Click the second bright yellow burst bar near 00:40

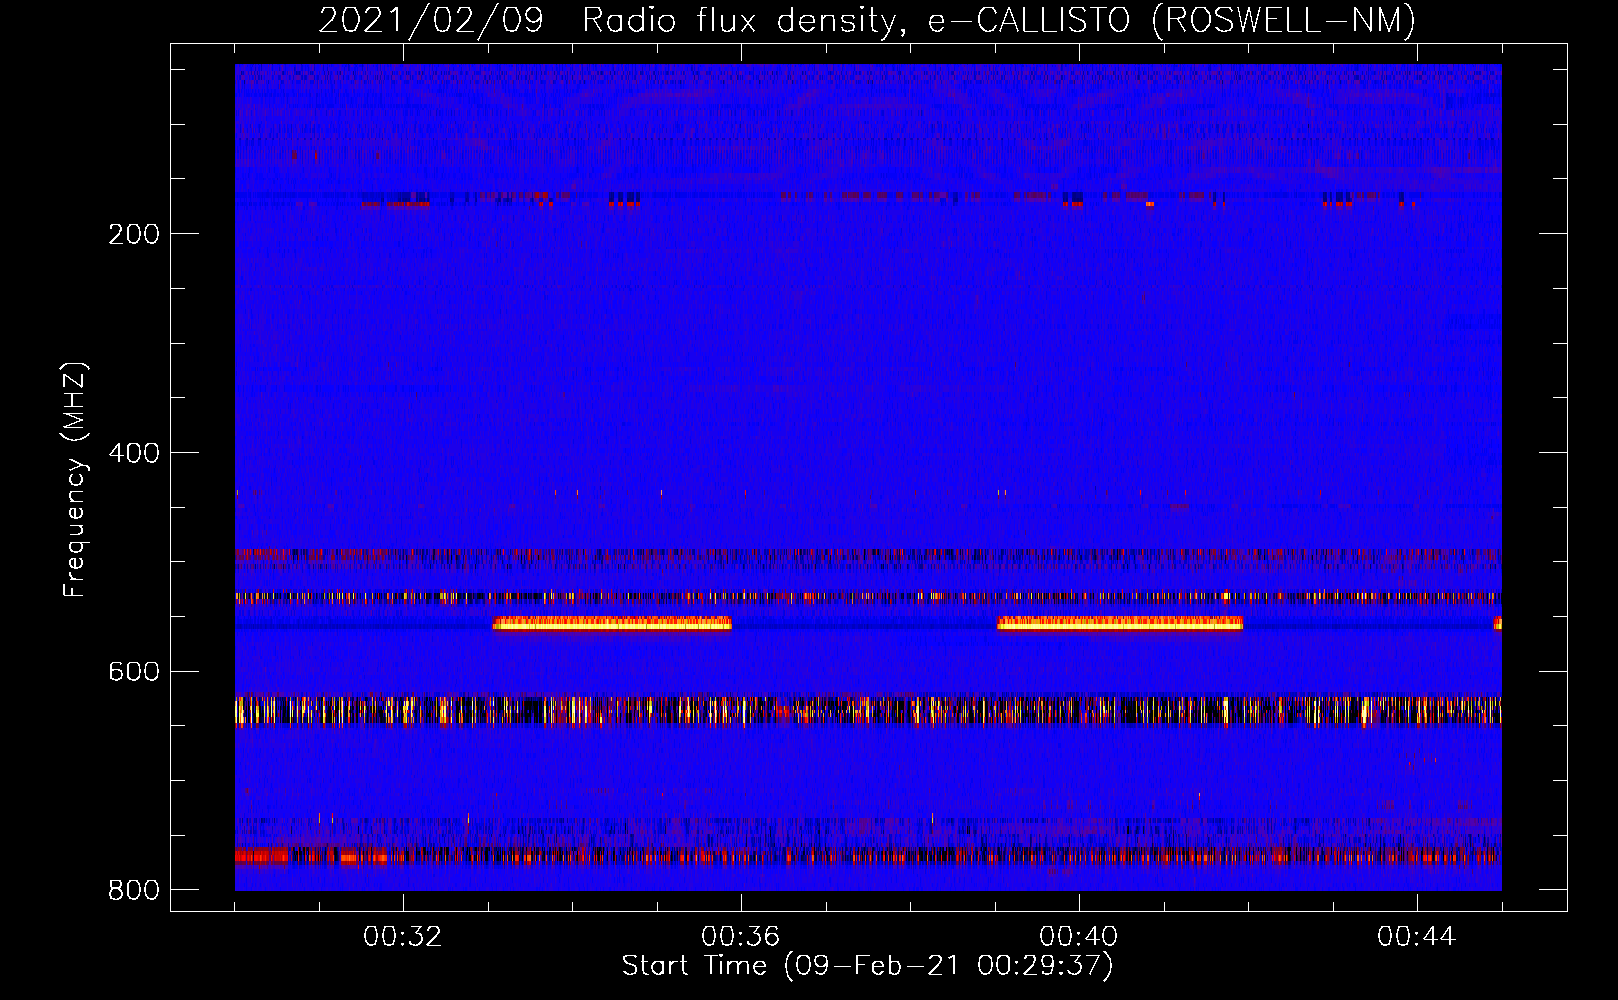pyautogui.click(x=1120, y=623)
